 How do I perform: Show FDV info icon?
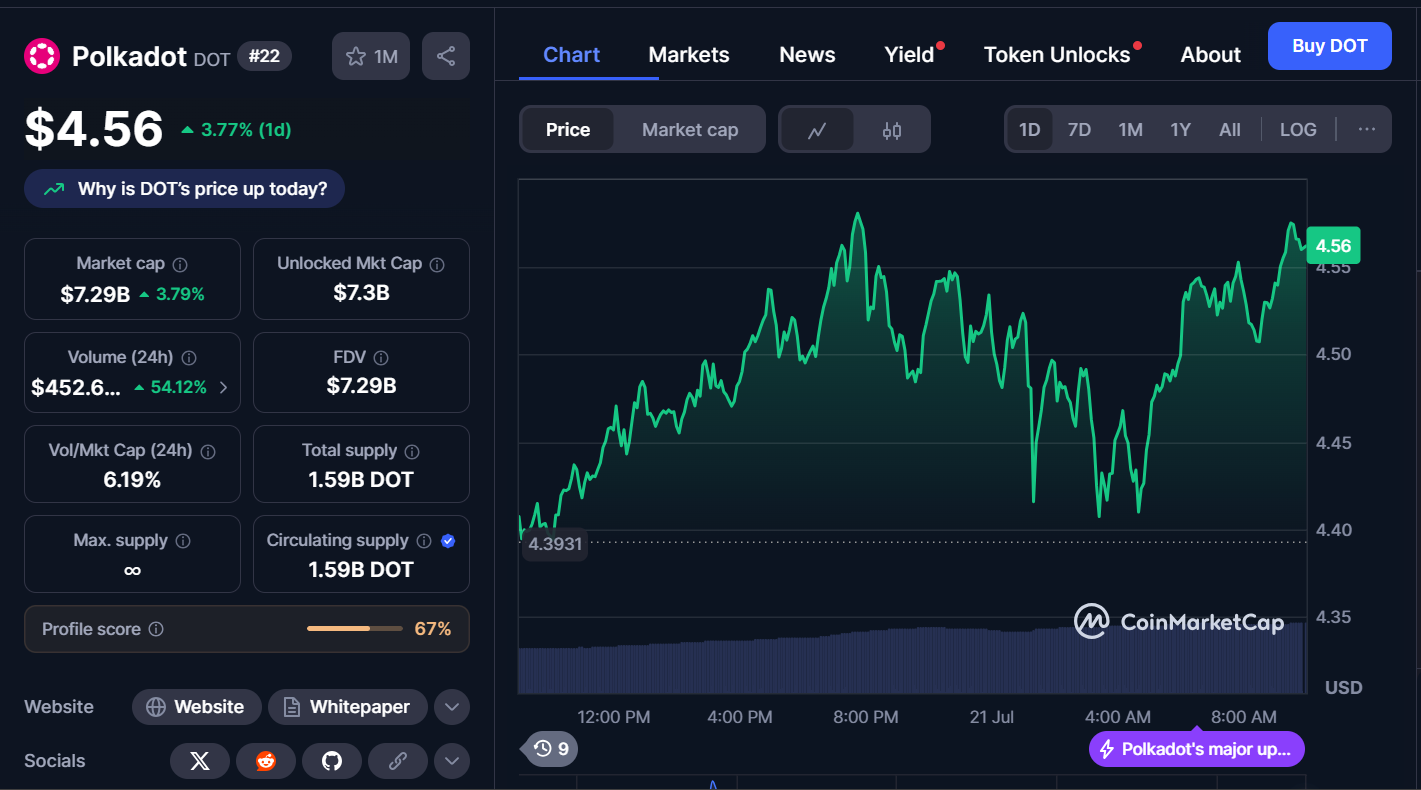(381, 358)
